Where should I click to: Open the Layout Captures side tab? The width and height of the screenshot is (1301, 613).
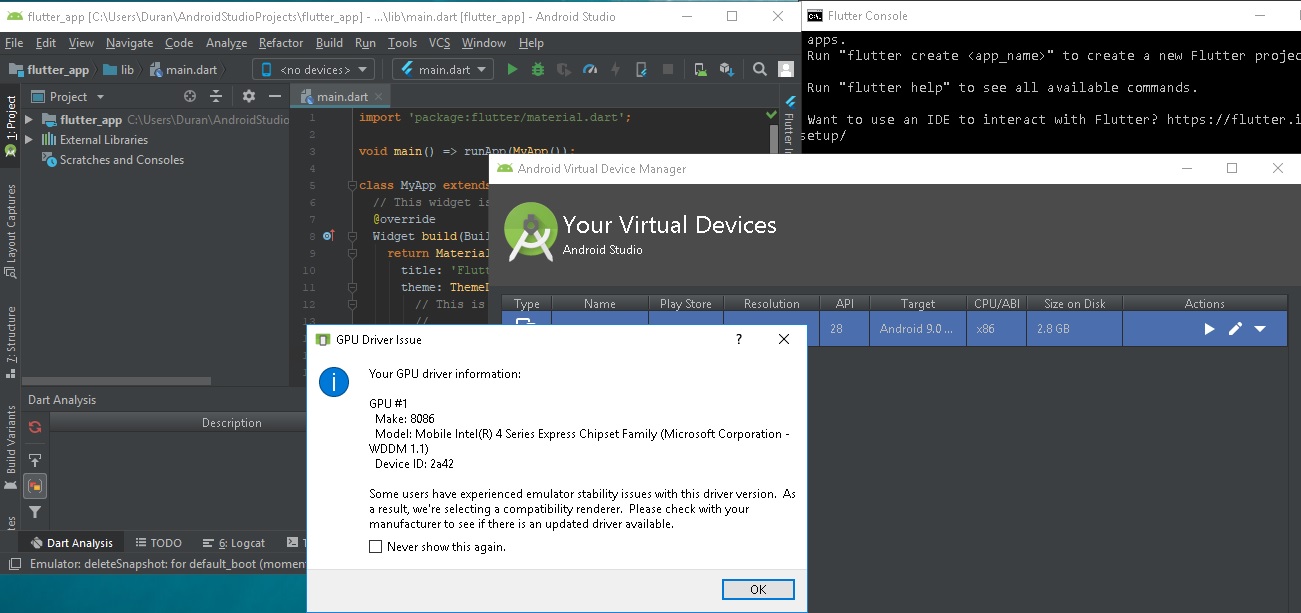click(x=10, y=230)
